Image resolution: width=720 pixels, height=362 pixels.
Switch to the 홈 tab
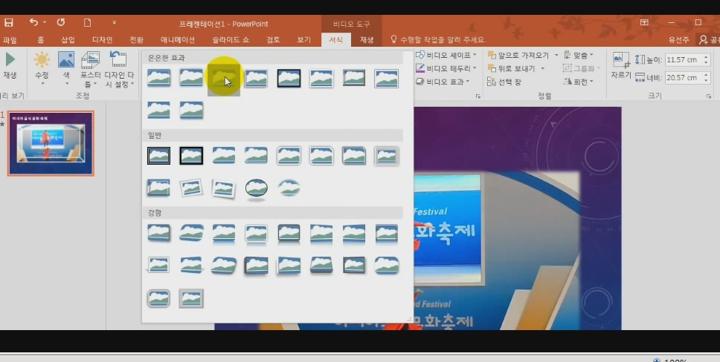point(41,40)
